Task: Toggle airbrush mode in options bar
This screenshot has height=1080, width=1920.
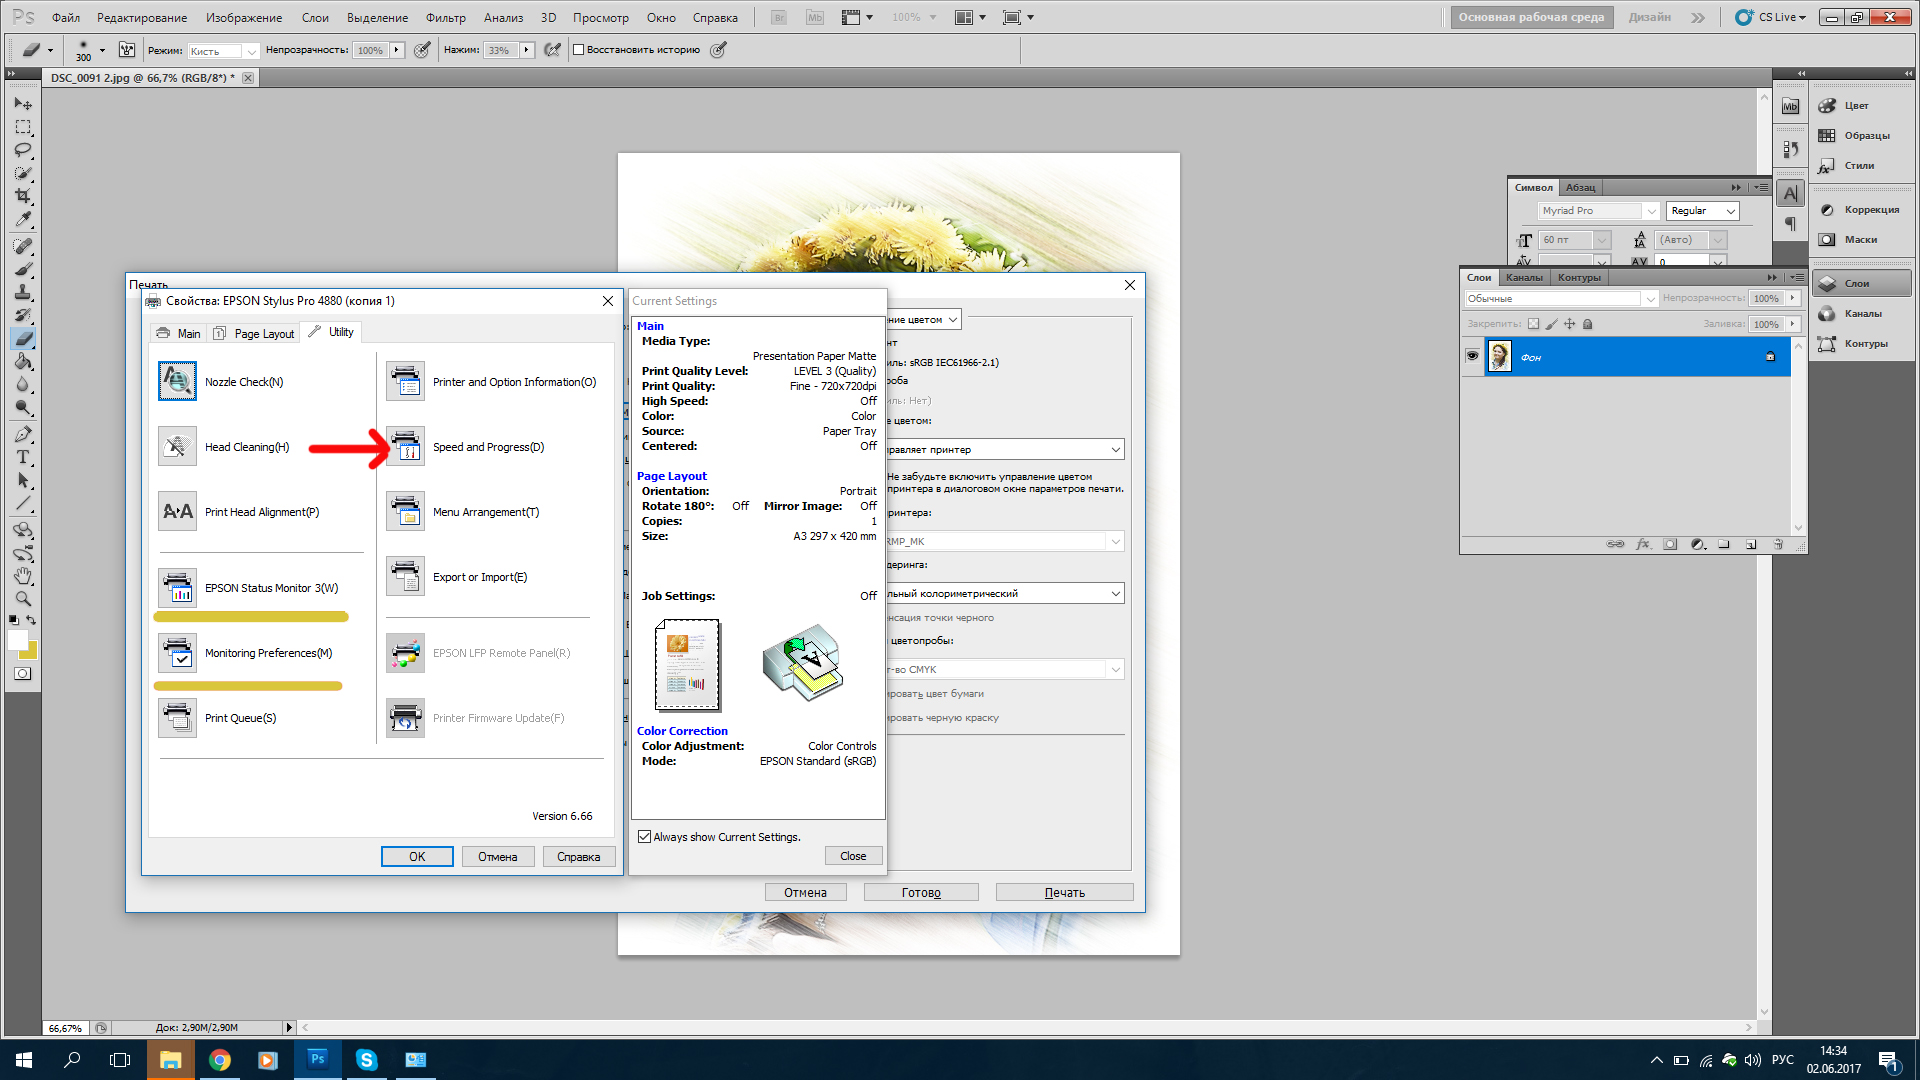Action: coord(552,50)
